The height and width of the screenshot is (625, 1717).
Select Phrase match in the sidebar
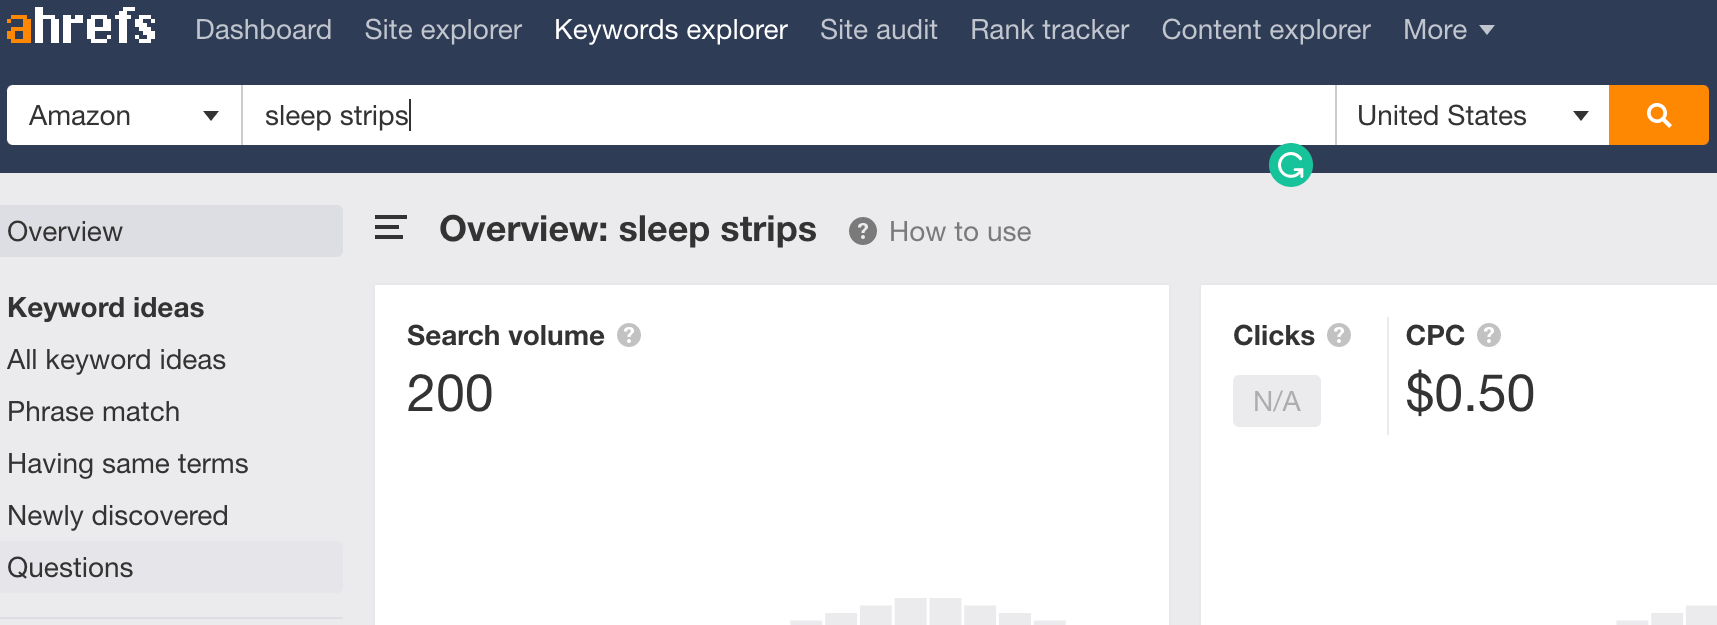pyautogui.click(x=94, y=412)
